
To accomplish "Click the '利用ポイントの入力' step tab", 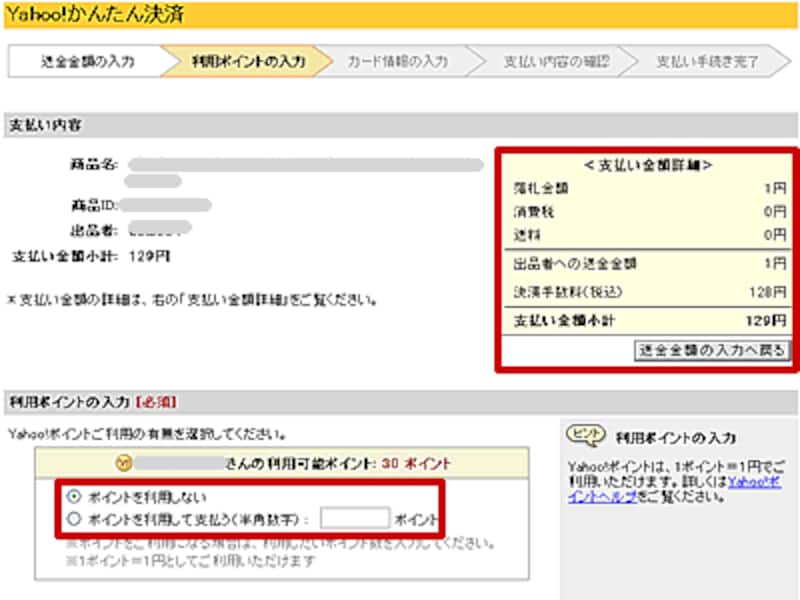I will click(248, 62).
